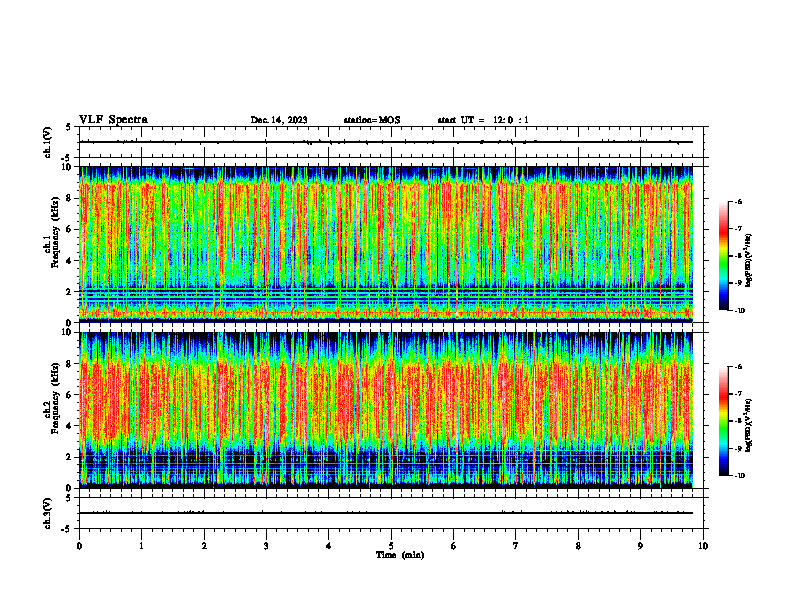Click the "VLF Spectra" plot title
The width and height of the screenshot is (792, 612).
click(113, 120)
